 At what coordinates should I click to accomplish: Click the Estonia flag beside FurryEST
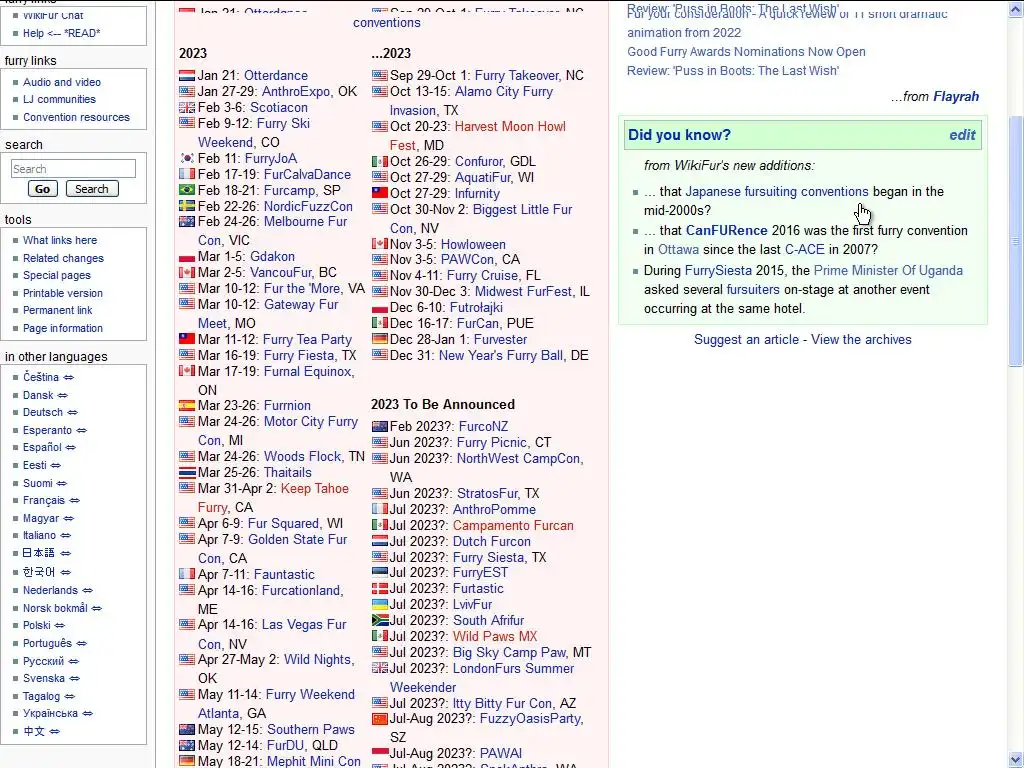coord(379,573)
